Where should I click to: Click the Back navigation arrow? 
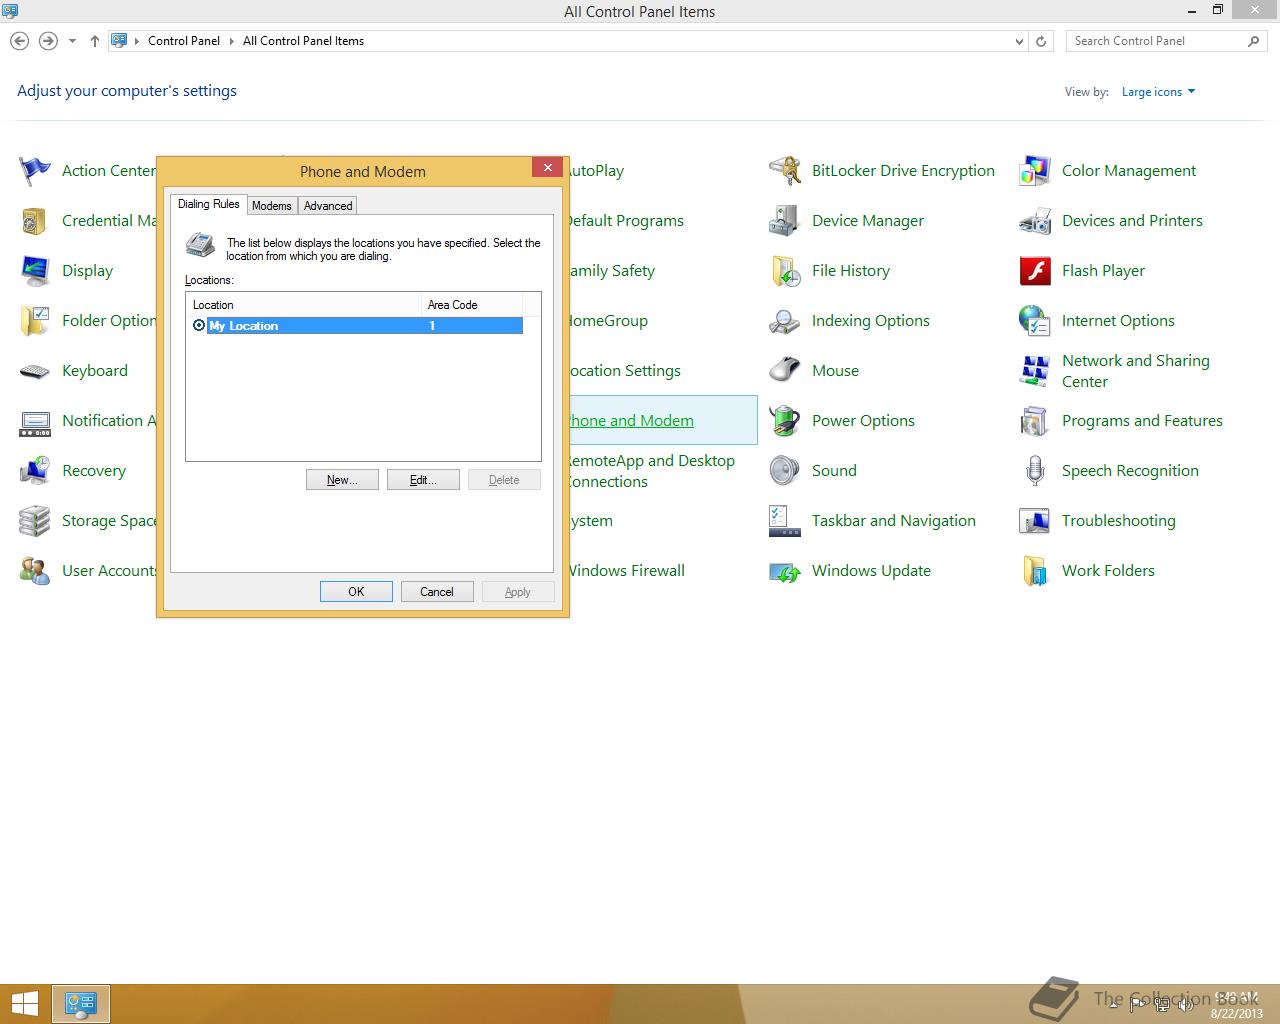[x=19, y=41]
